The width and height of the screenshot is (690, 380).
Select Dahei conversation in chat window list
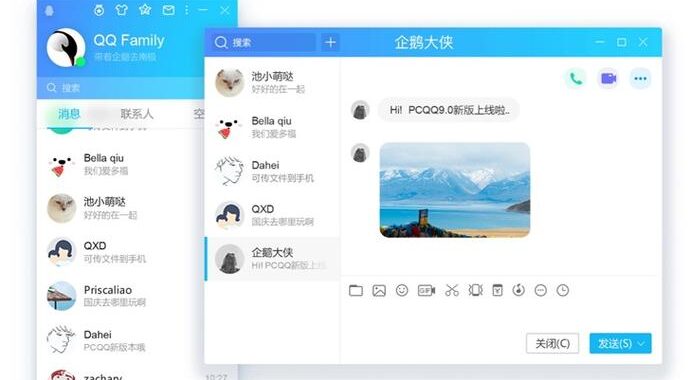coord(272,171)
